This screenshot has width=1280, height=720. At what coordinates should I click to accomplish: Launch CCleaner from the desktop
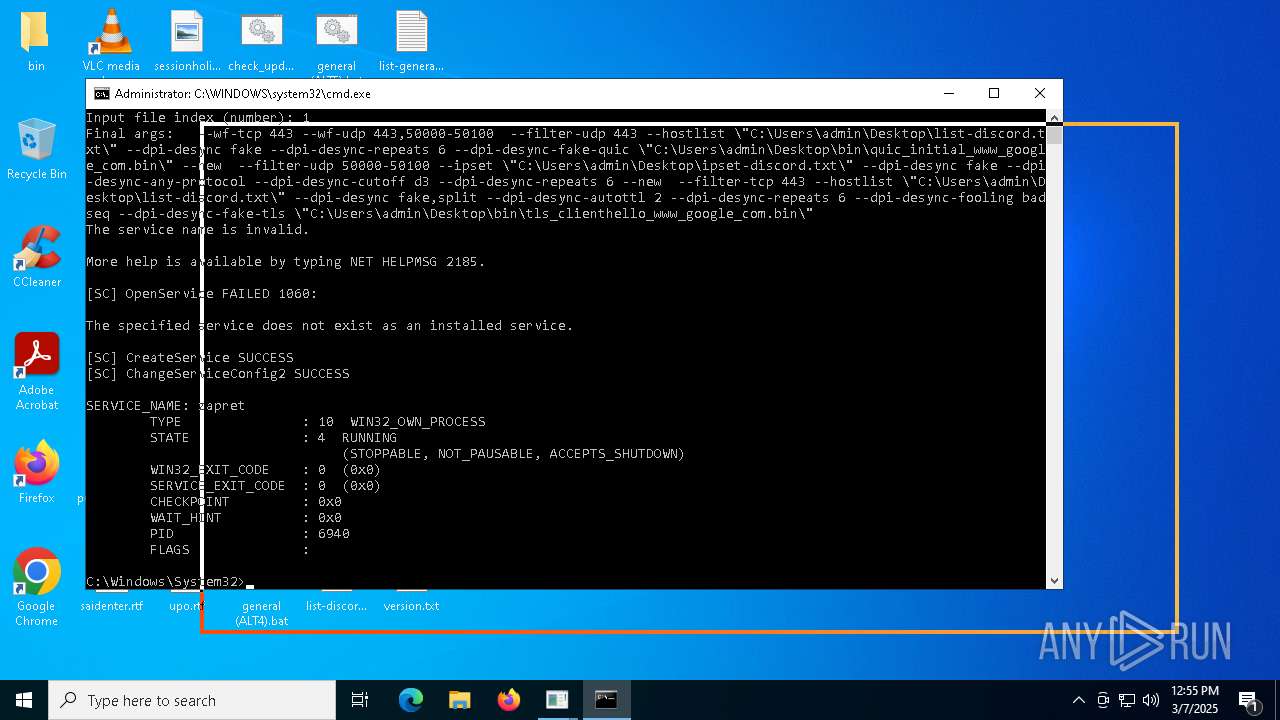coord(37,256)
